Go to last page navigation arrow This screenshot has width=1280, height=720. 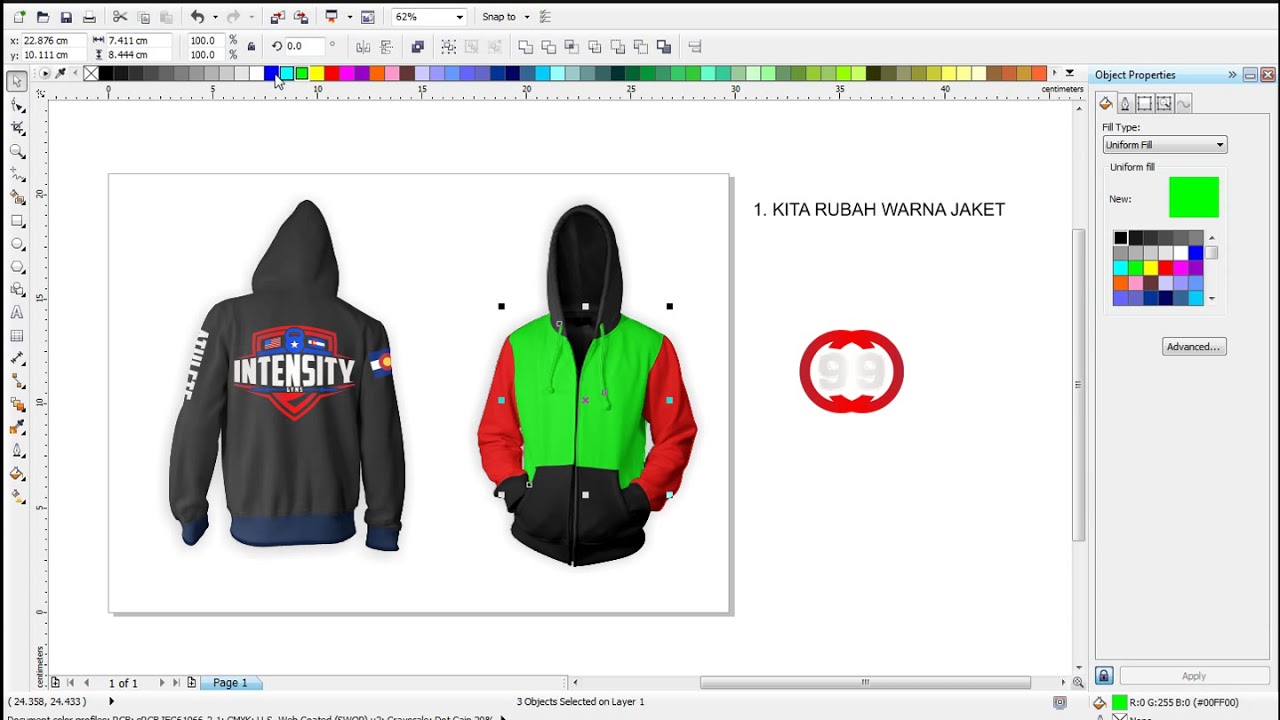click(176, 683)
